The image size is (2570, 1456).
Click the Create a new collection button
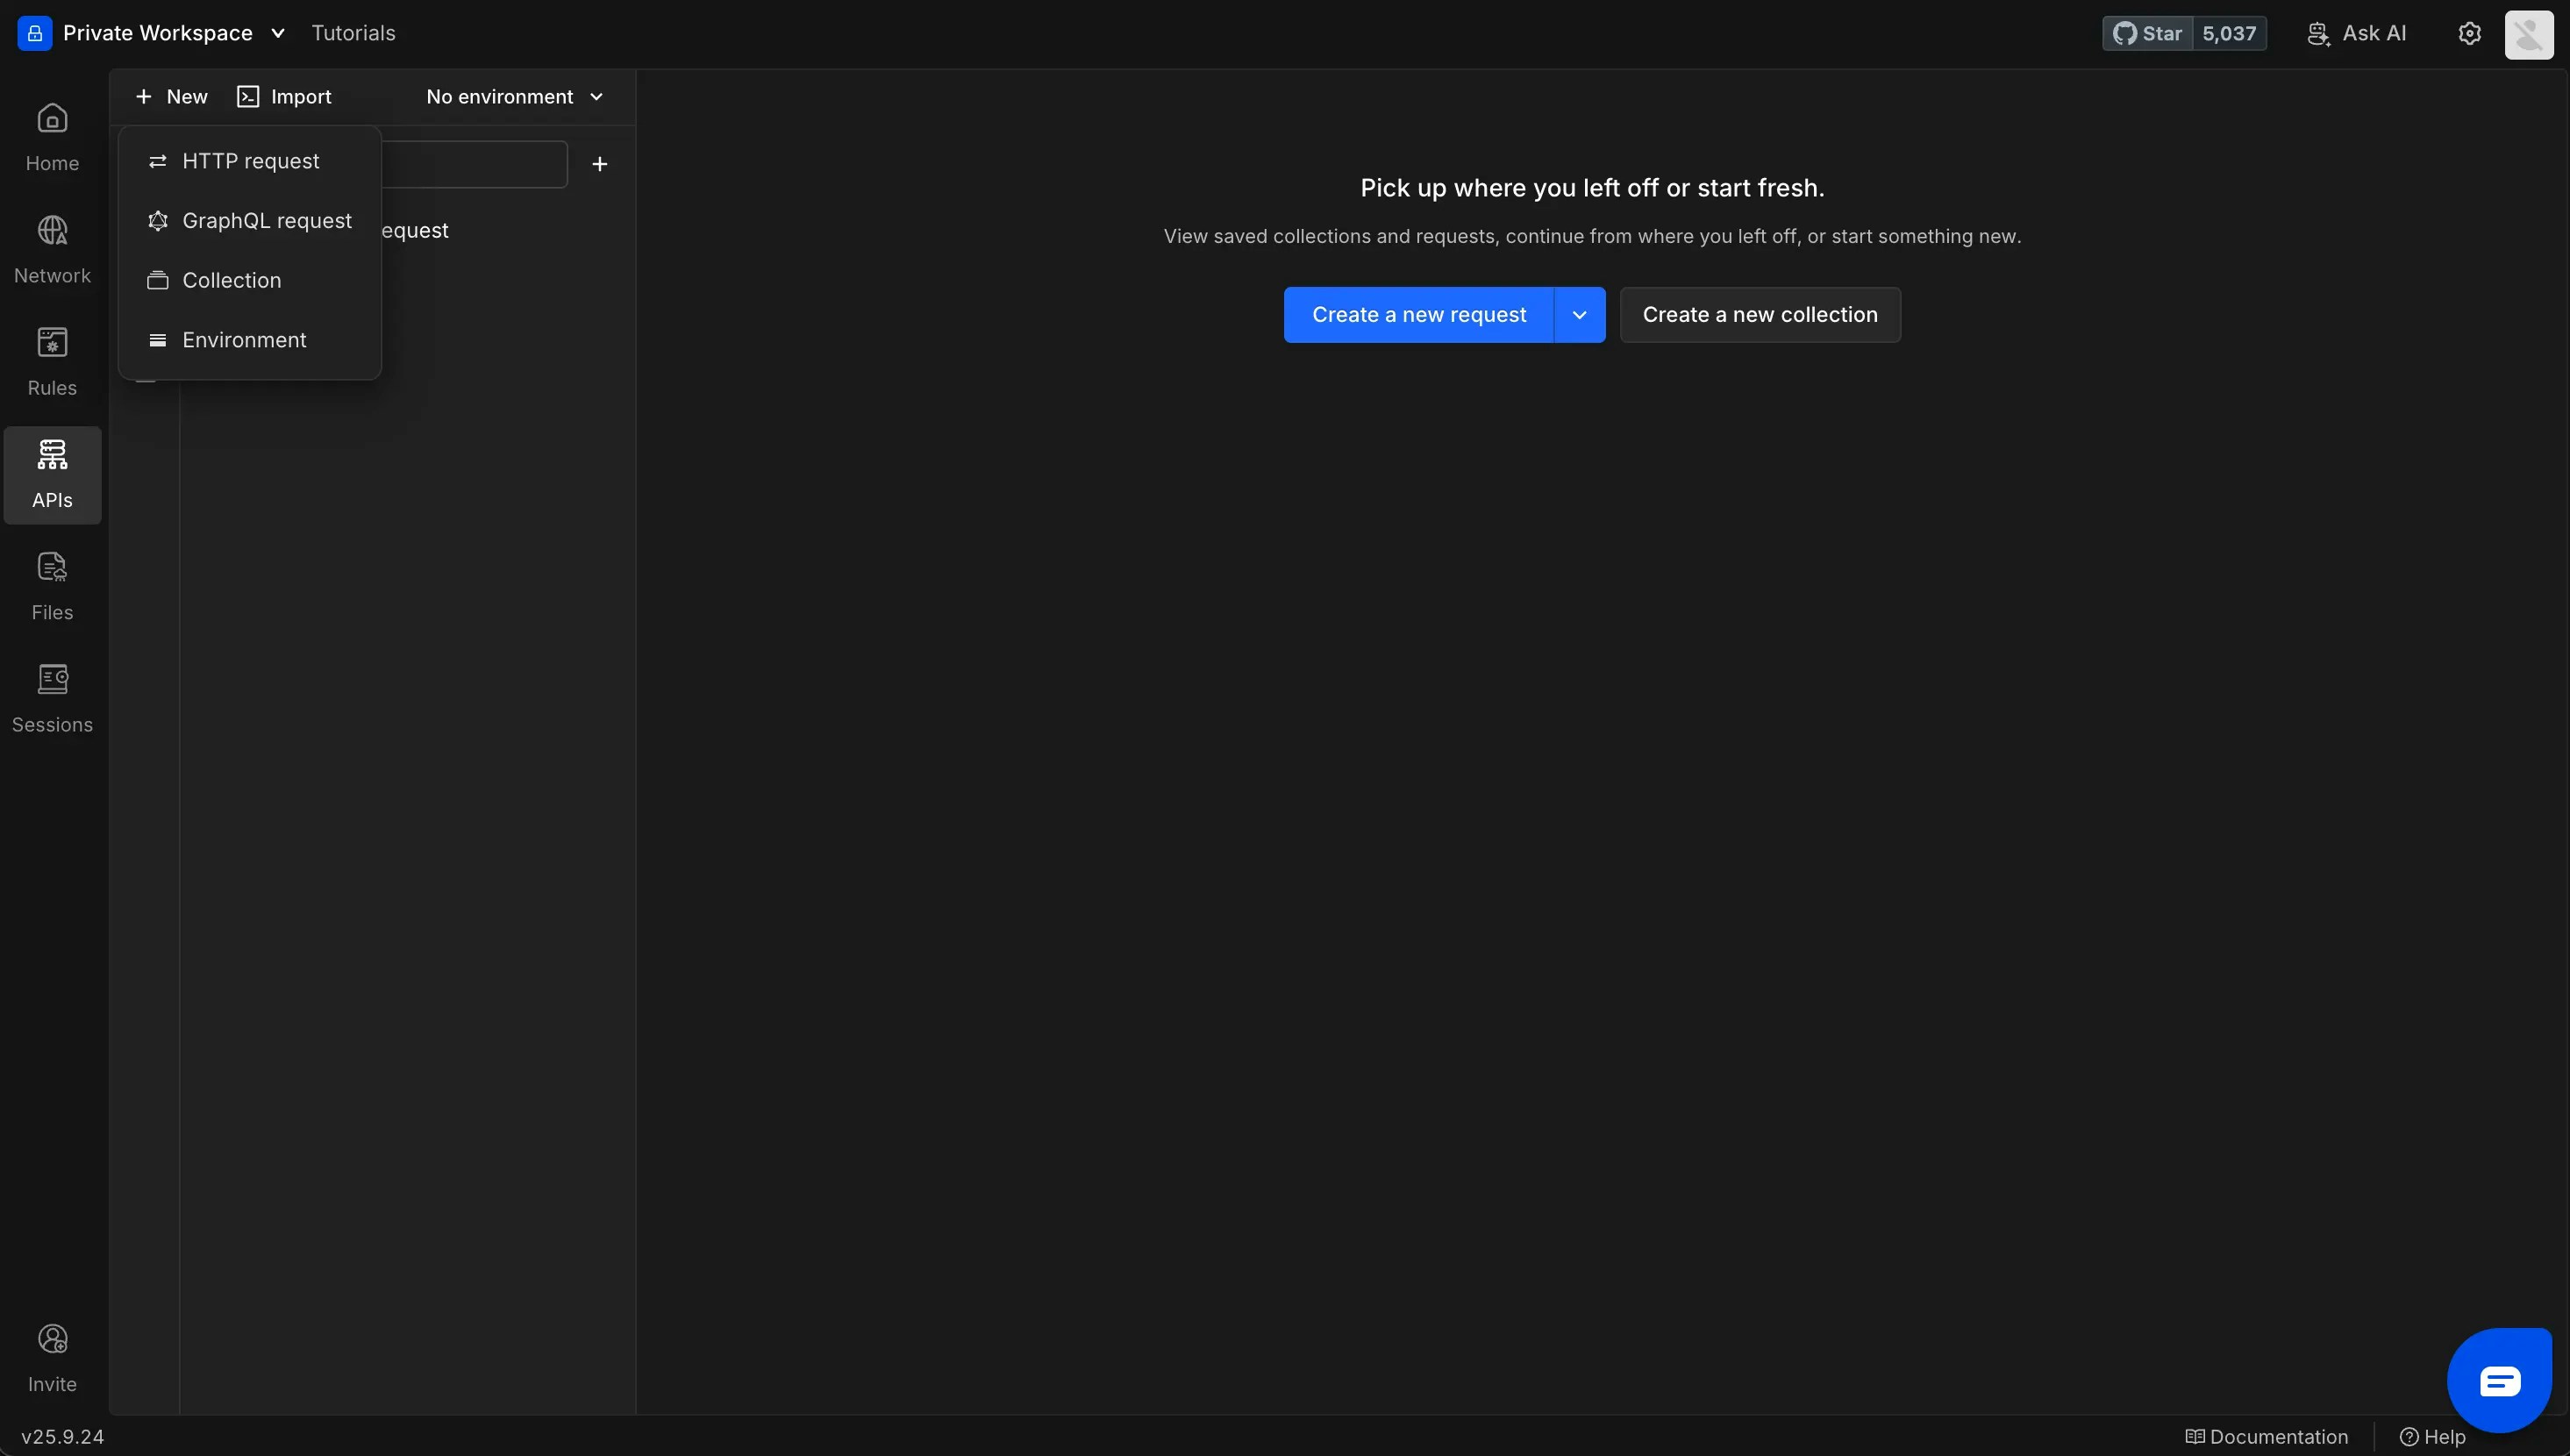(x=1759, y=315)
